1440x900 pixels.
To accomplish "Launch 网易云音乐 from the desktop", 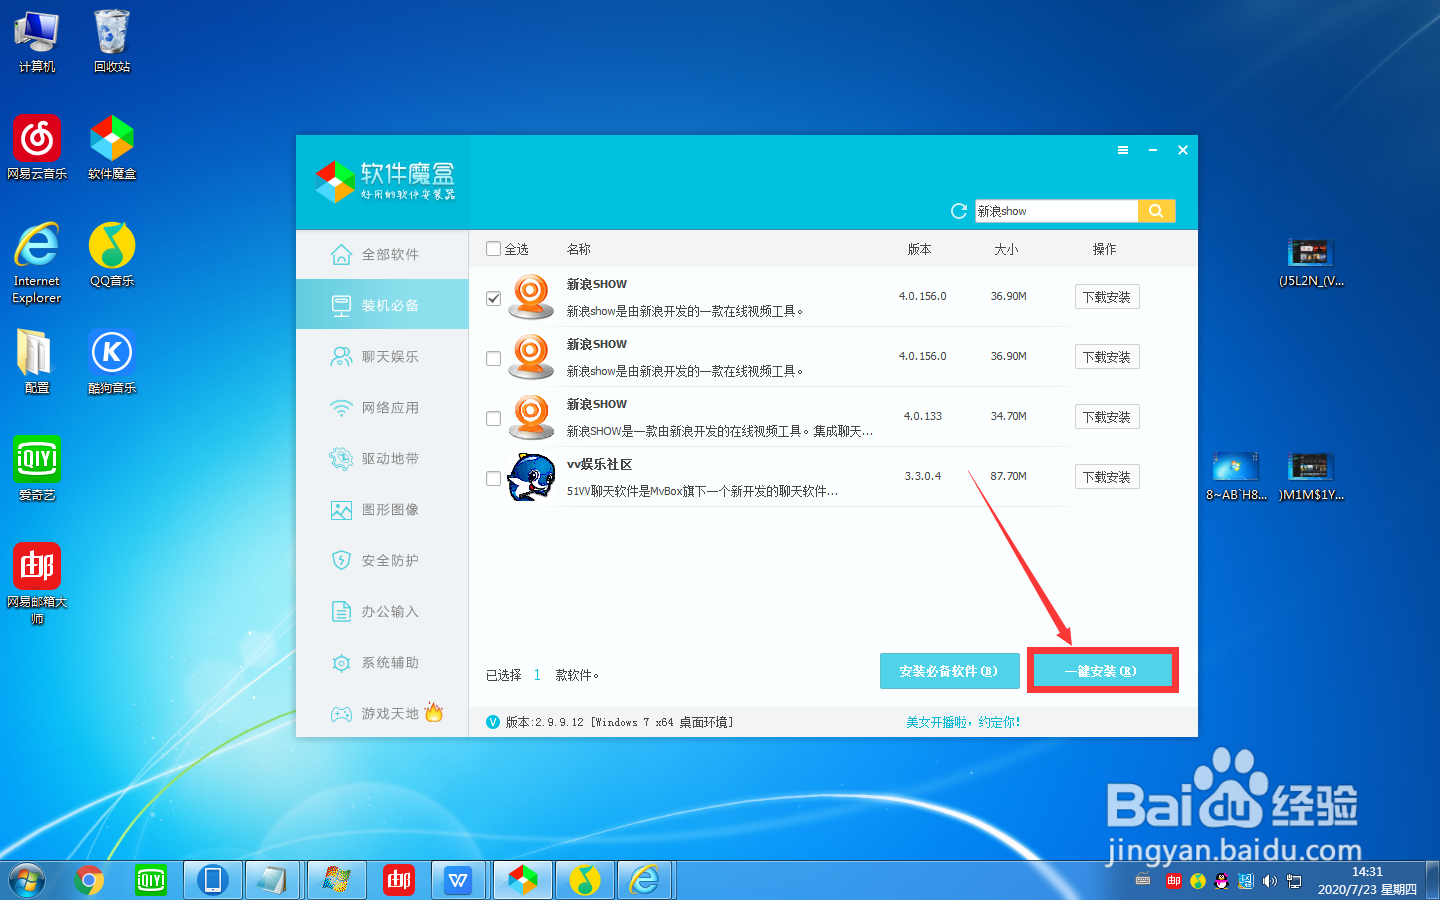I will (37, 147).
